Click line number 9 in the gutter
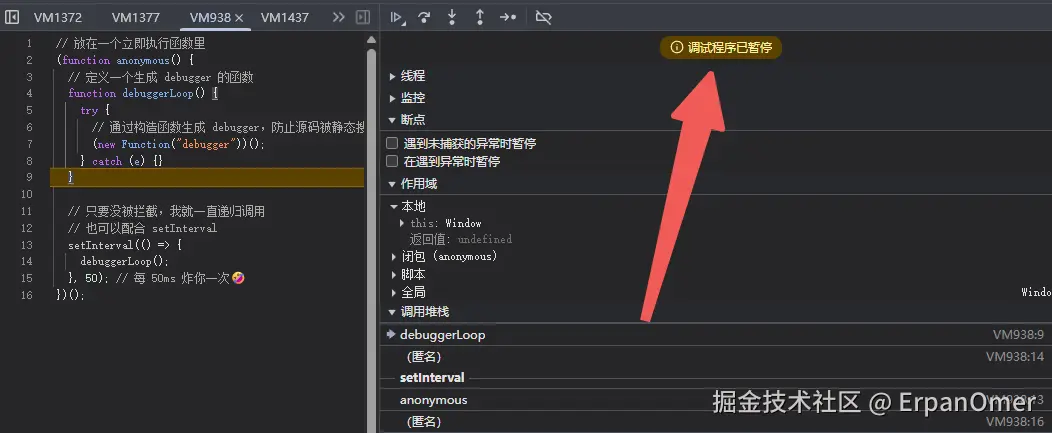The width and height of the screenshot is (1052, 433). tap(29, 177)
